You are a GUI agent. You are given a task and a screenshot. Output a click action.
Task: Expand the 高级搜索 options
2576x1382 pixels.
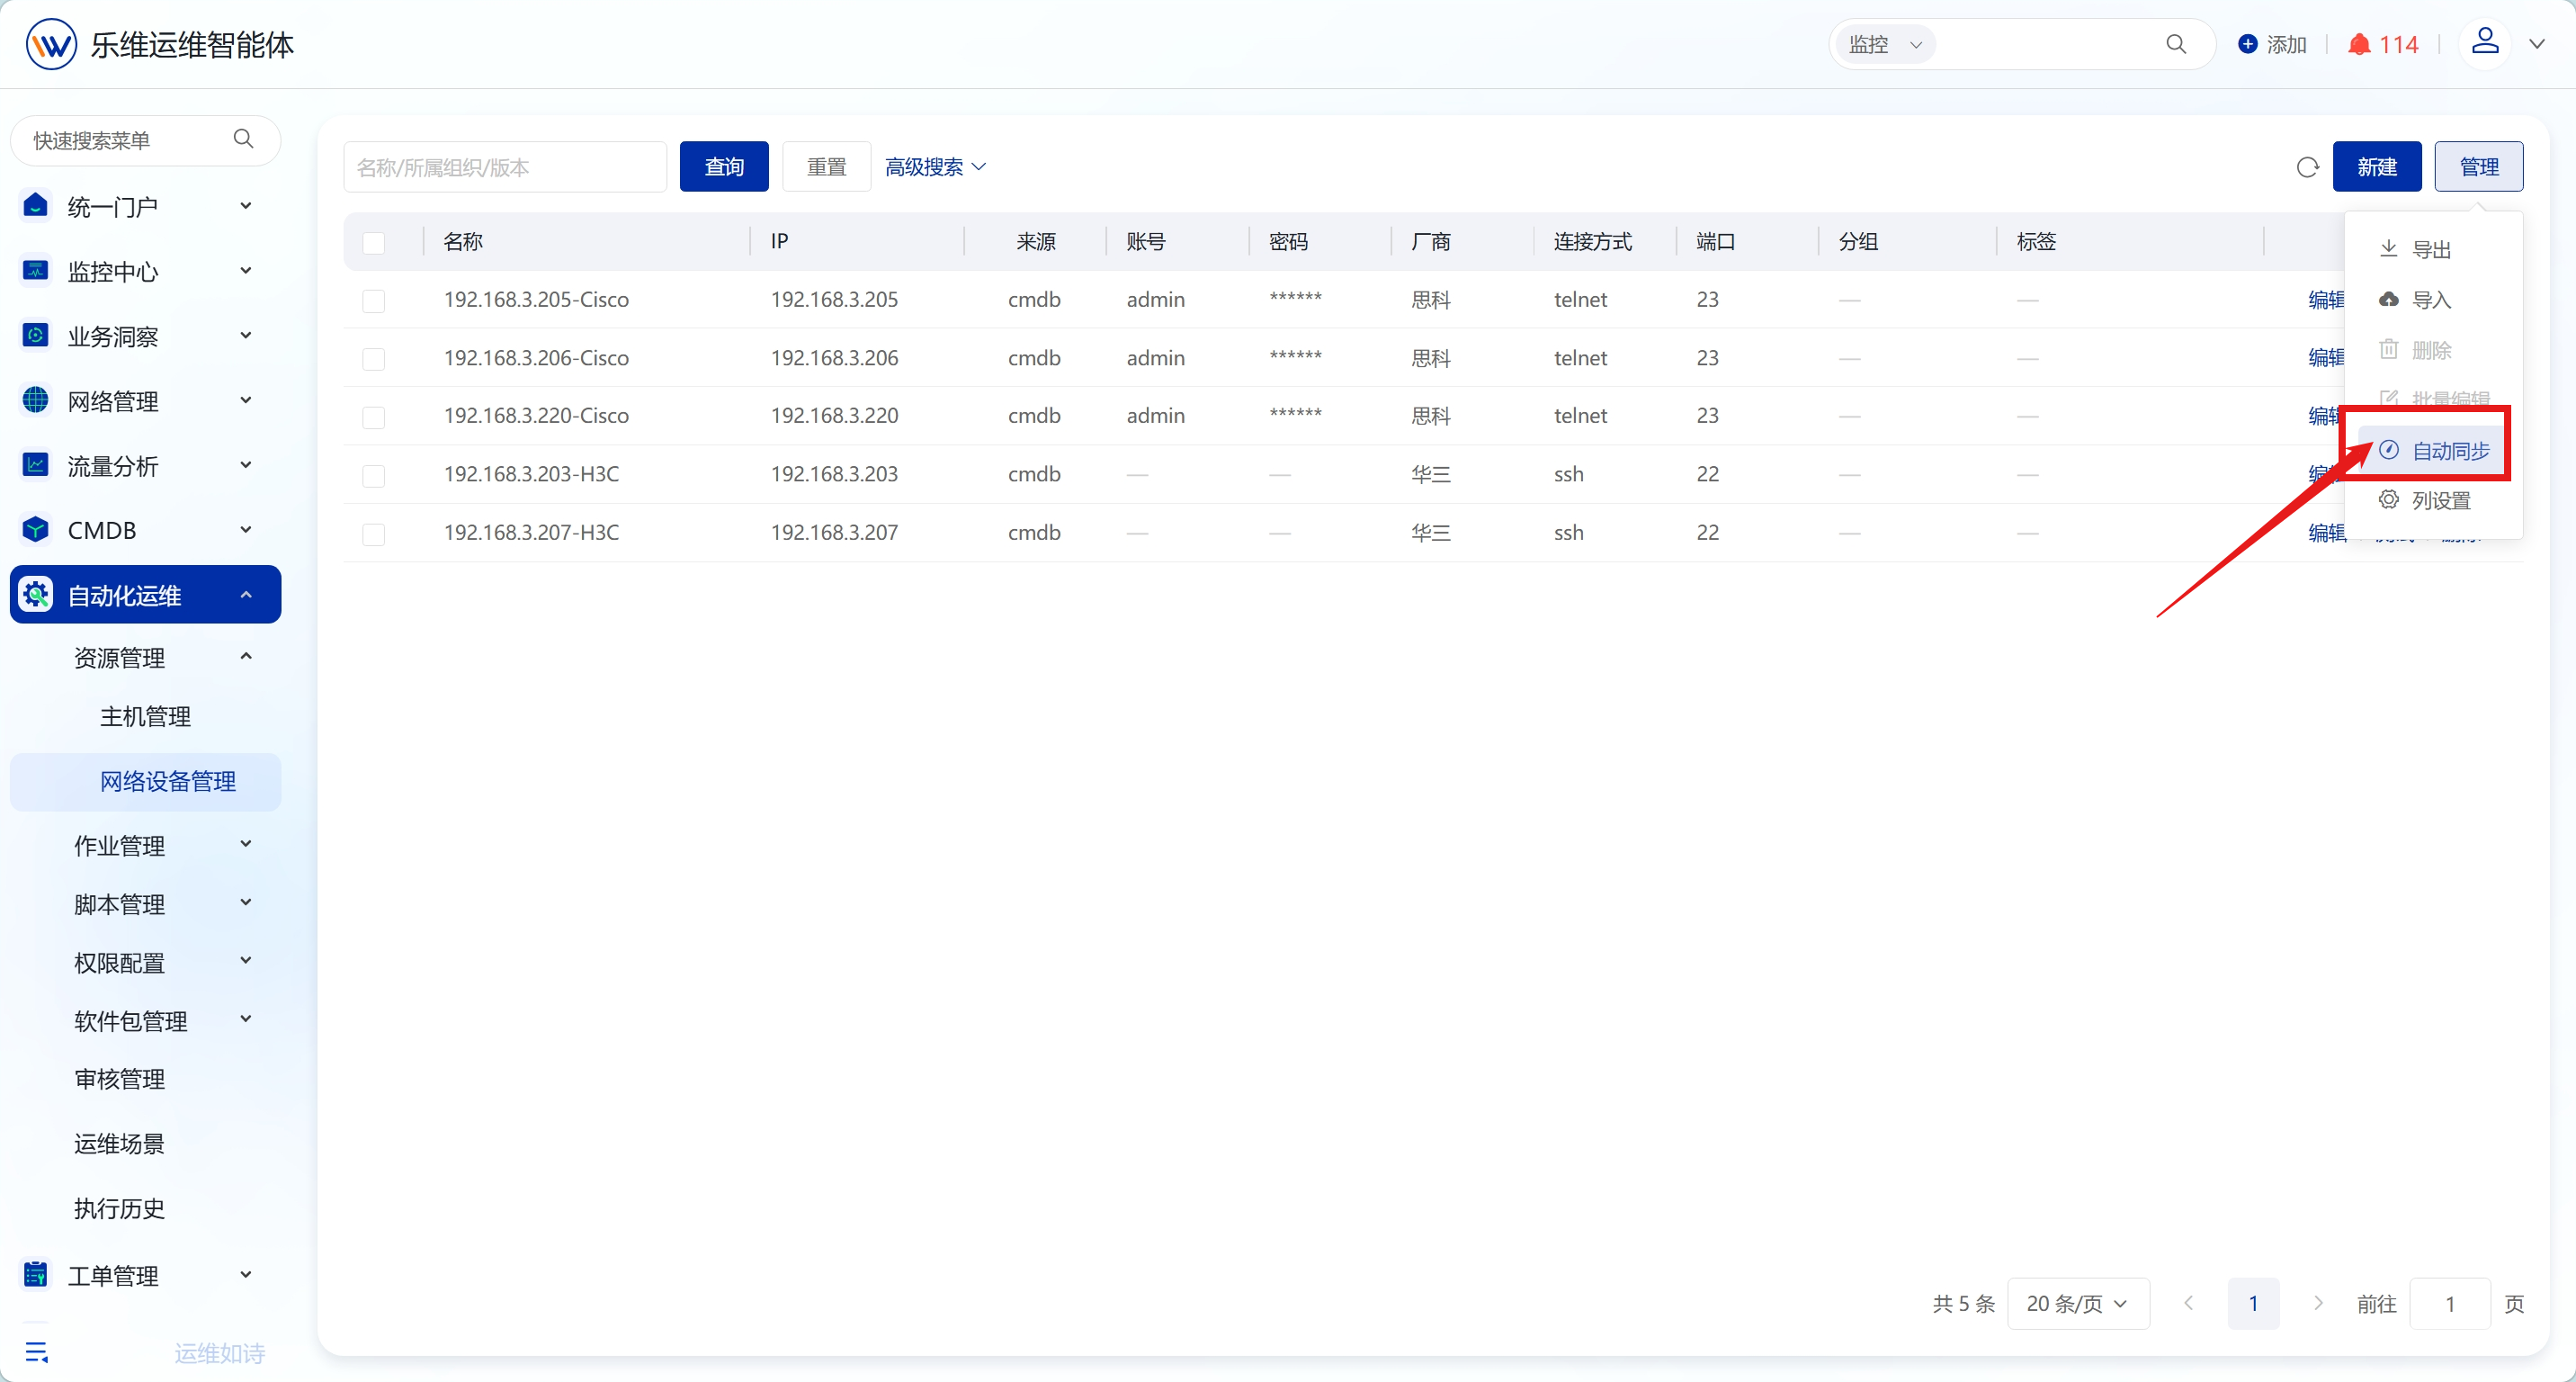point(936,167)
